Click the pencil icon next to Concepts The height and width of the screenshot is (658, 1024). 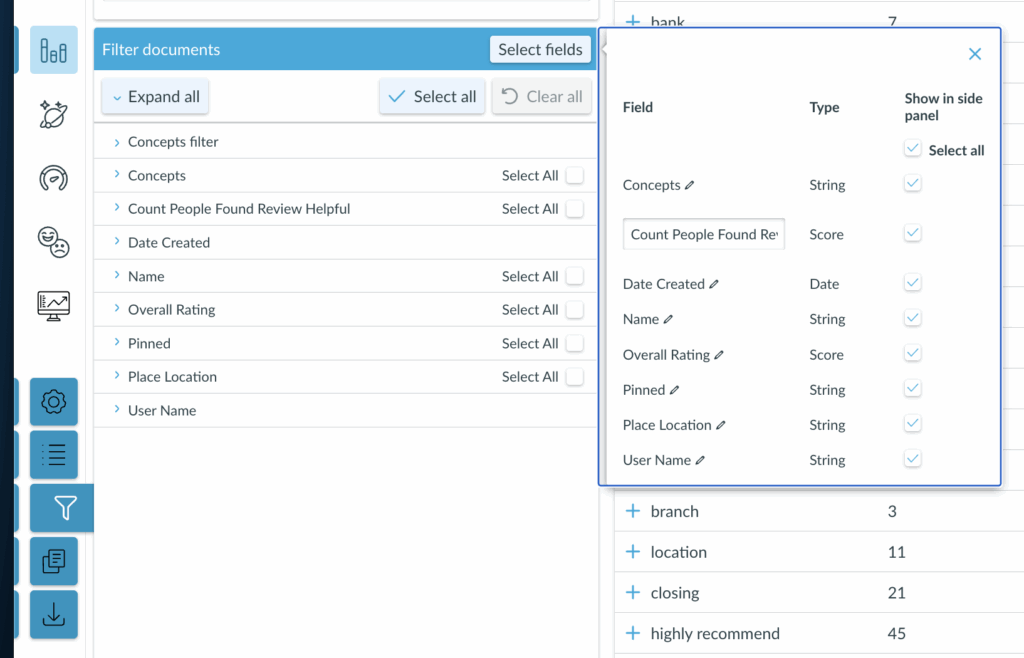690,185
